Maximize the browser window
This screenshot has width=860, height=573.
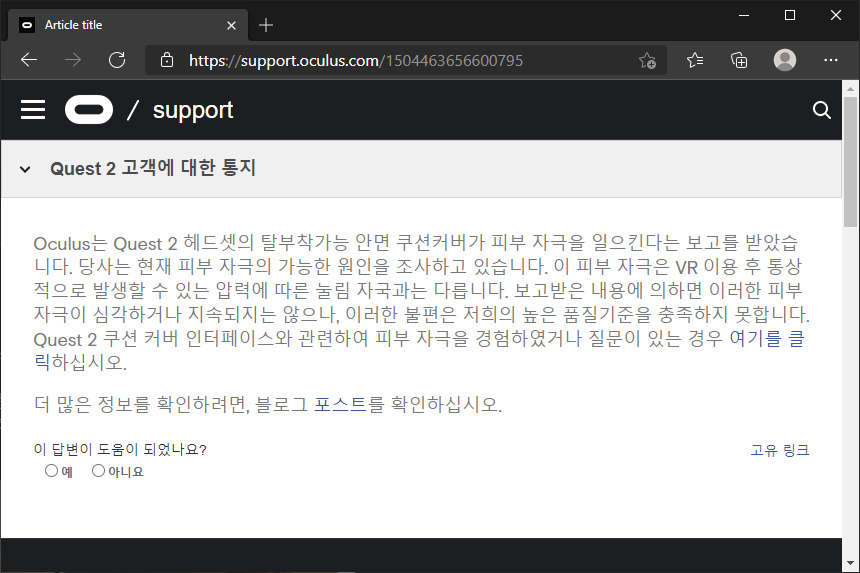click(x=790, y=15)
